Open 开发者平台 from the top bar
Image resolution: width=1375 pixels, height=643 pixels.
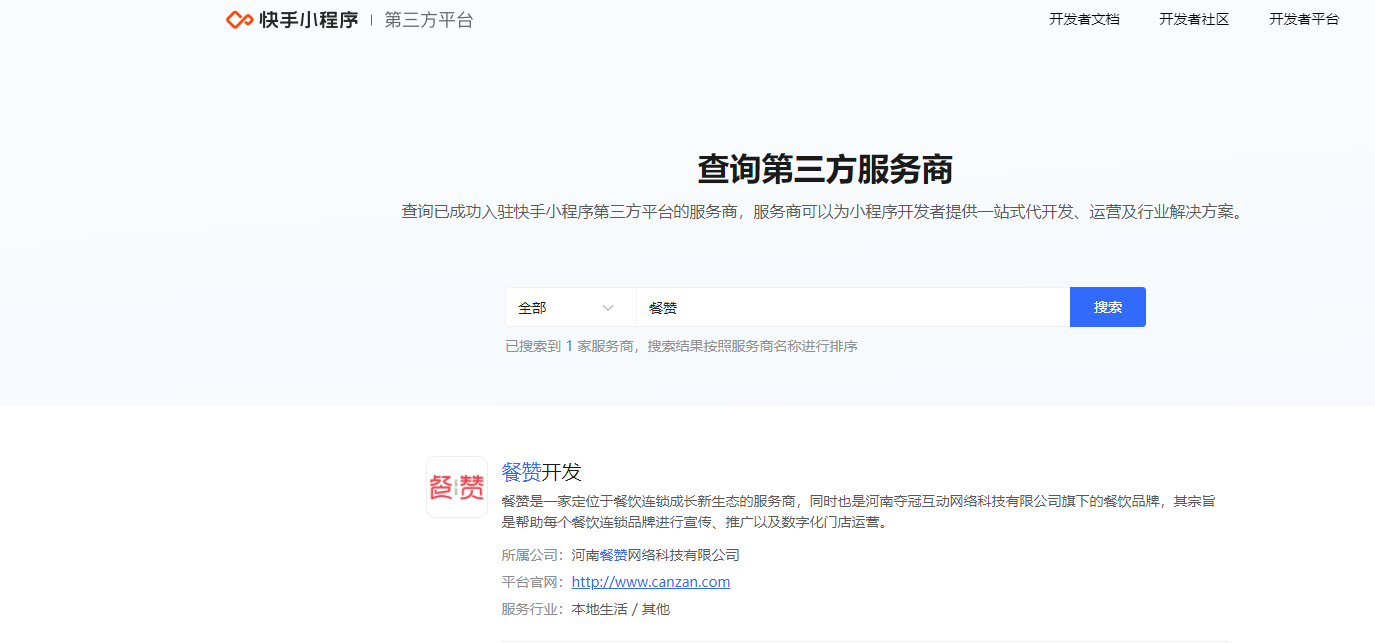pyautogui.click(x=1304, y=19)
